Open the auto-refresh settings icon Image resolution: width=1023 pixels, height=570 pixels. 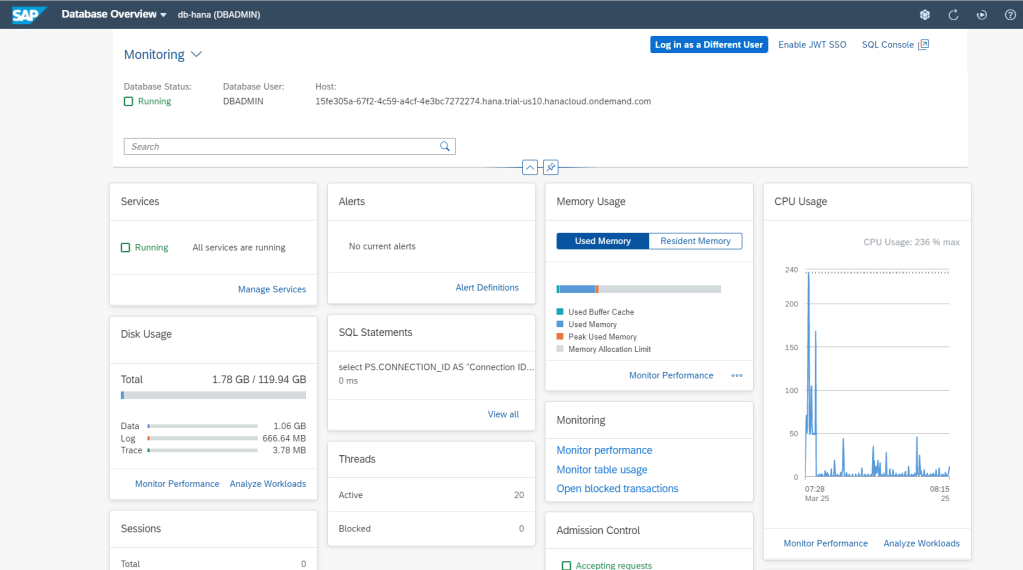pyautogui.click(x=981, y=15)
